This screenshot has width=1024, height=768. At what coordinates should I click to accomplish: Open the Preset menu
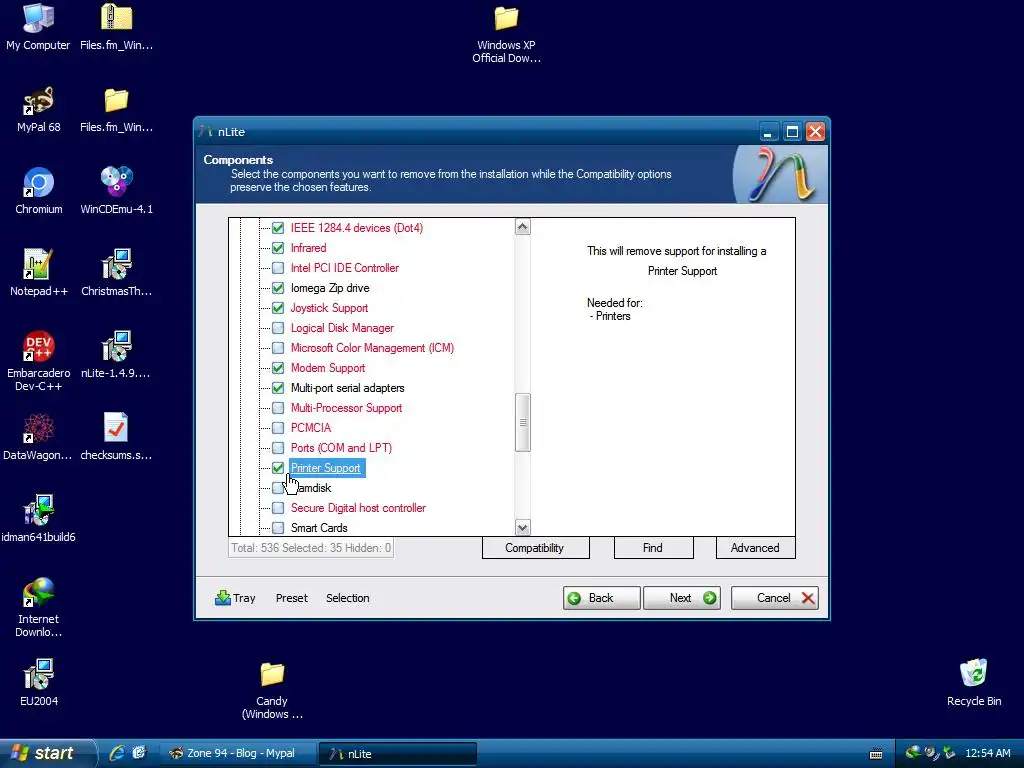[x=291, y=598]
